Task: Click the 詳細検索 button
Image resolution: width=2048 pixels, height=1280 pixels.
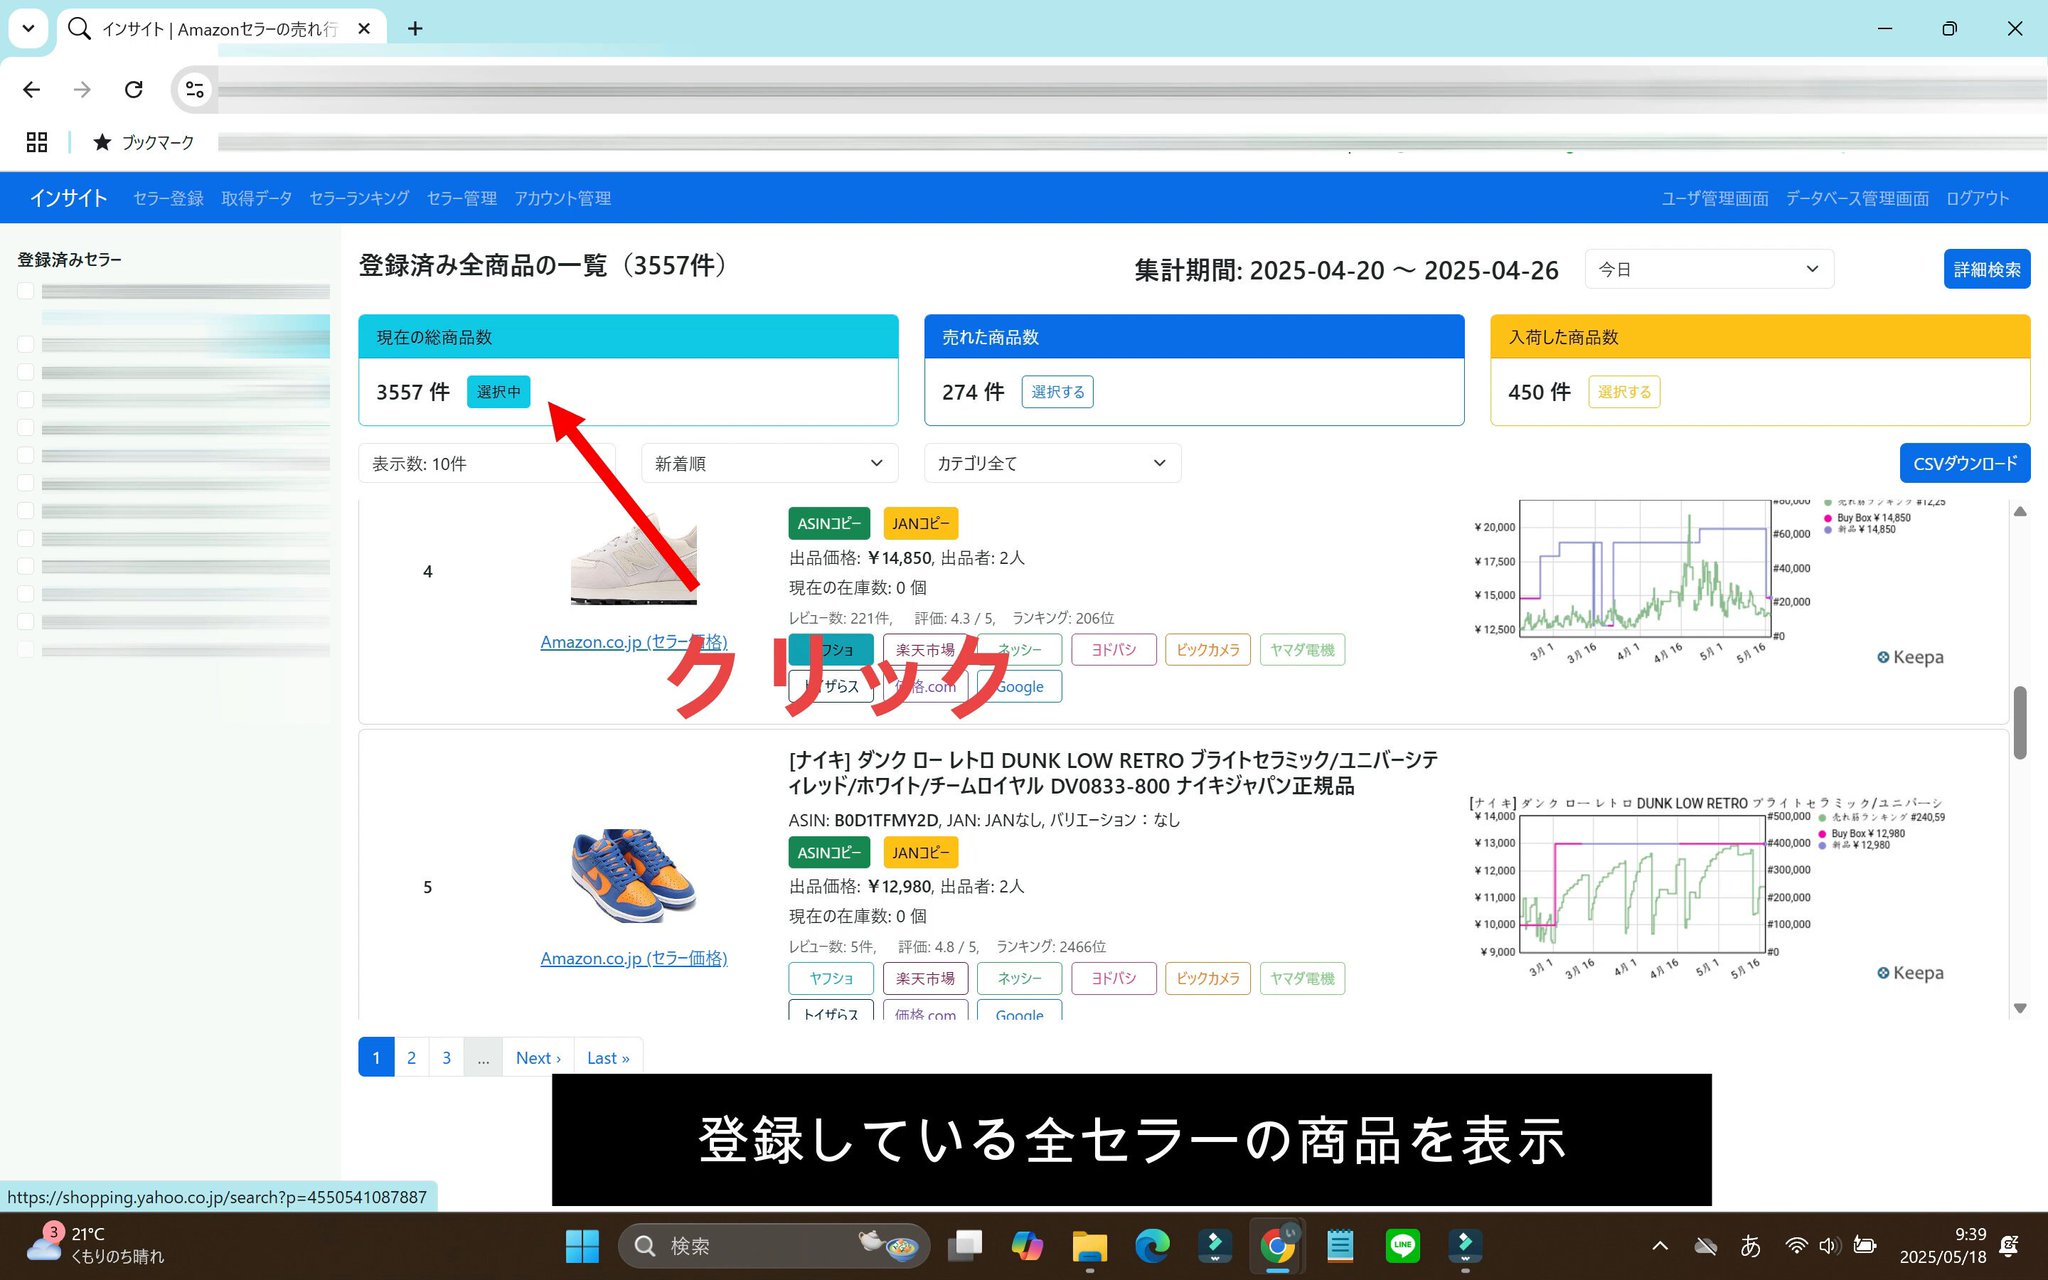Action: pyautogui.click(x=1986, y=269)
